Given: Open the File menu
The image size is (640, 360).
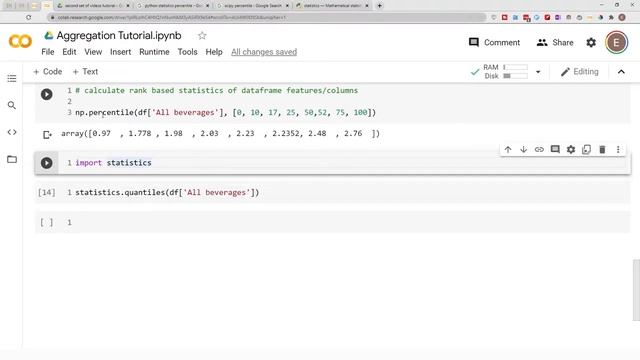Looking at the screenshot, I should coord(48,52).
